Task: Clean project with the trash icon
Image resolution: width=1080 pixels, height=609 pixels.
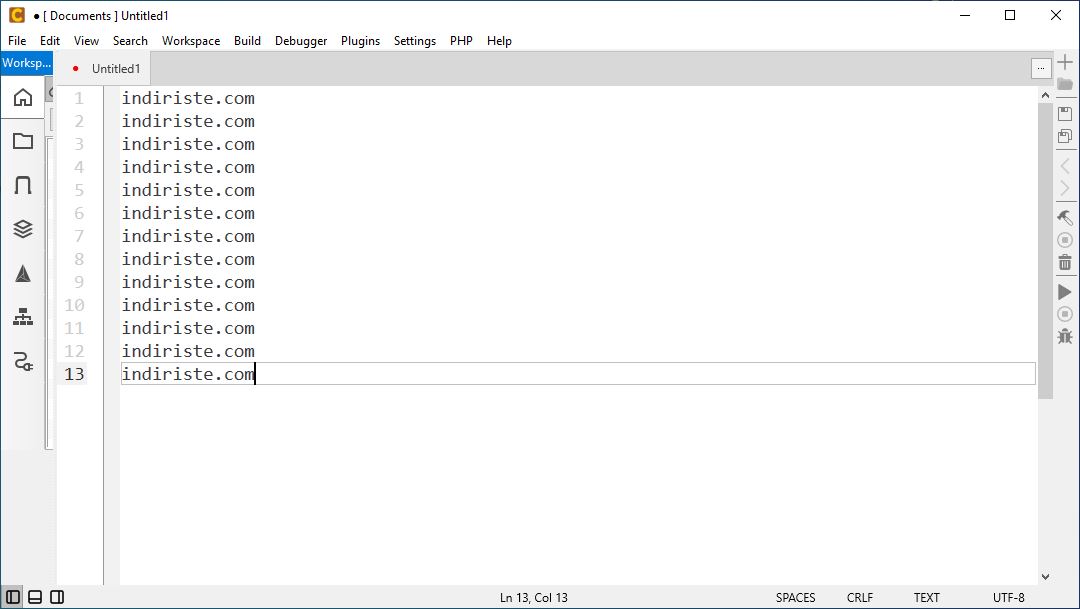Action: pos(1065,262)
